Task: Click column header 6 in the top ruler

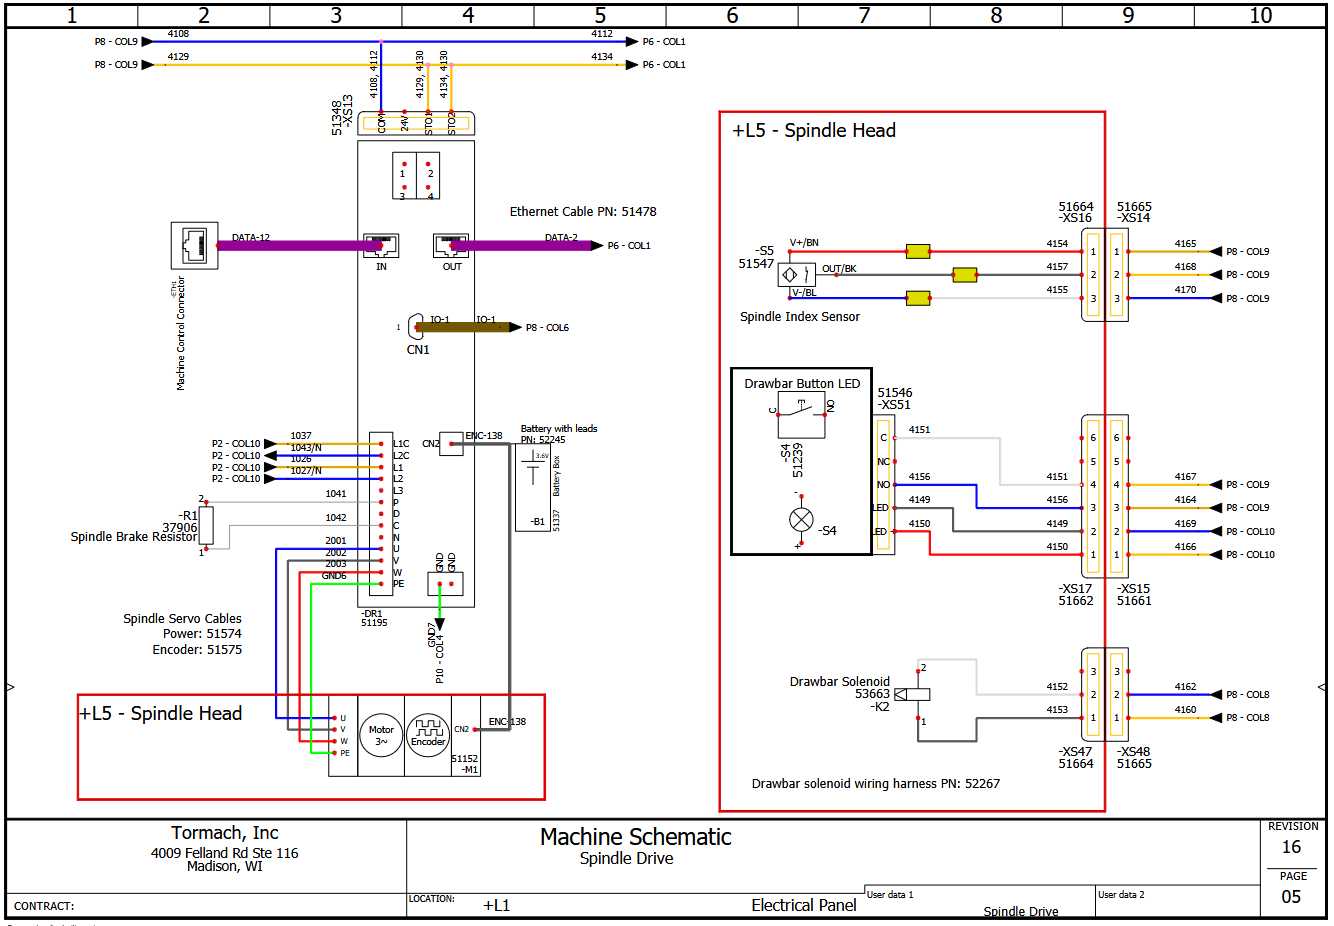Action: click(x=732, y=15)
